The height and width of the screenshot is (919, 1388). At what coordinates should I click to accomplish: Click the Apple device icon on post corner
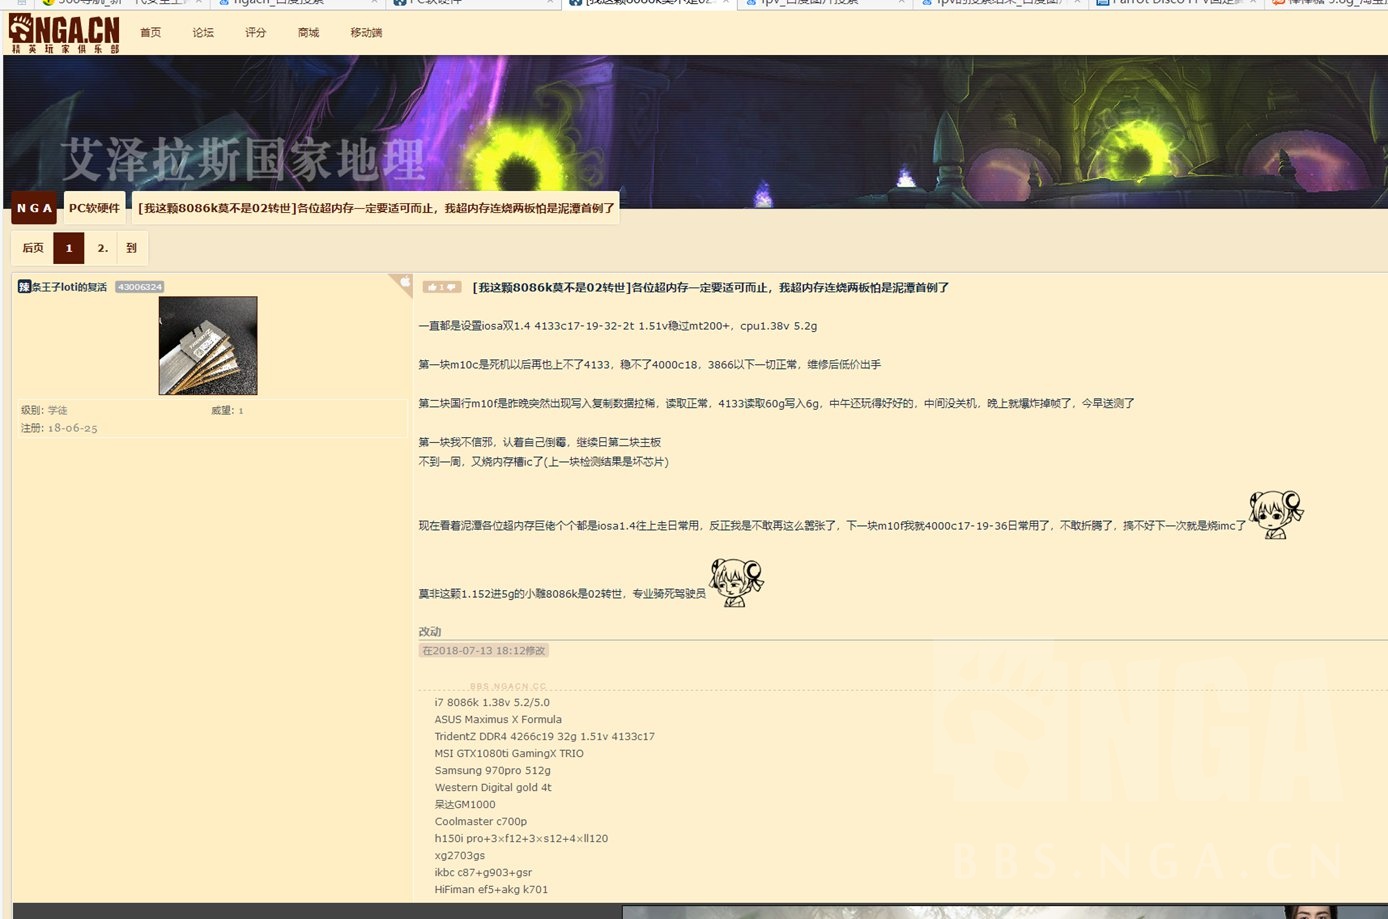click(404, 283)
